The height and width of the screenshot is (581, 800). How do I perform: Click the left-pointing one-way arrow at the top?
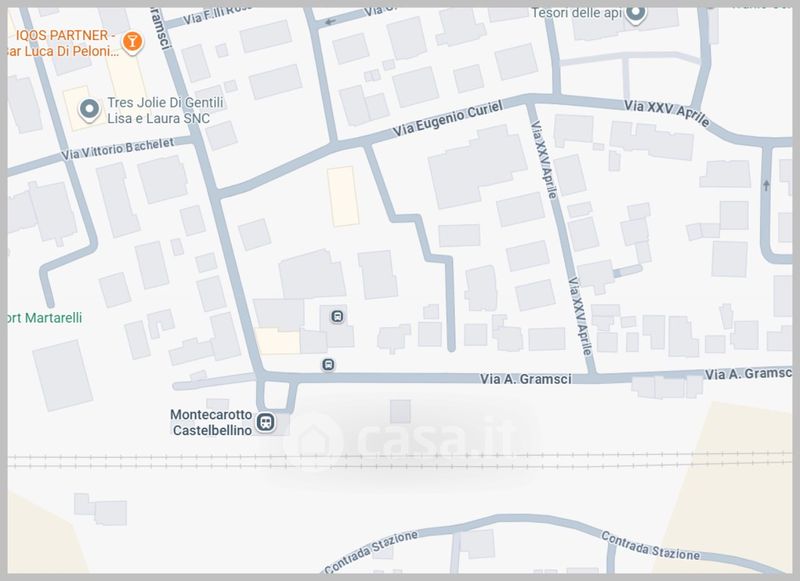[x=332, y=18]
